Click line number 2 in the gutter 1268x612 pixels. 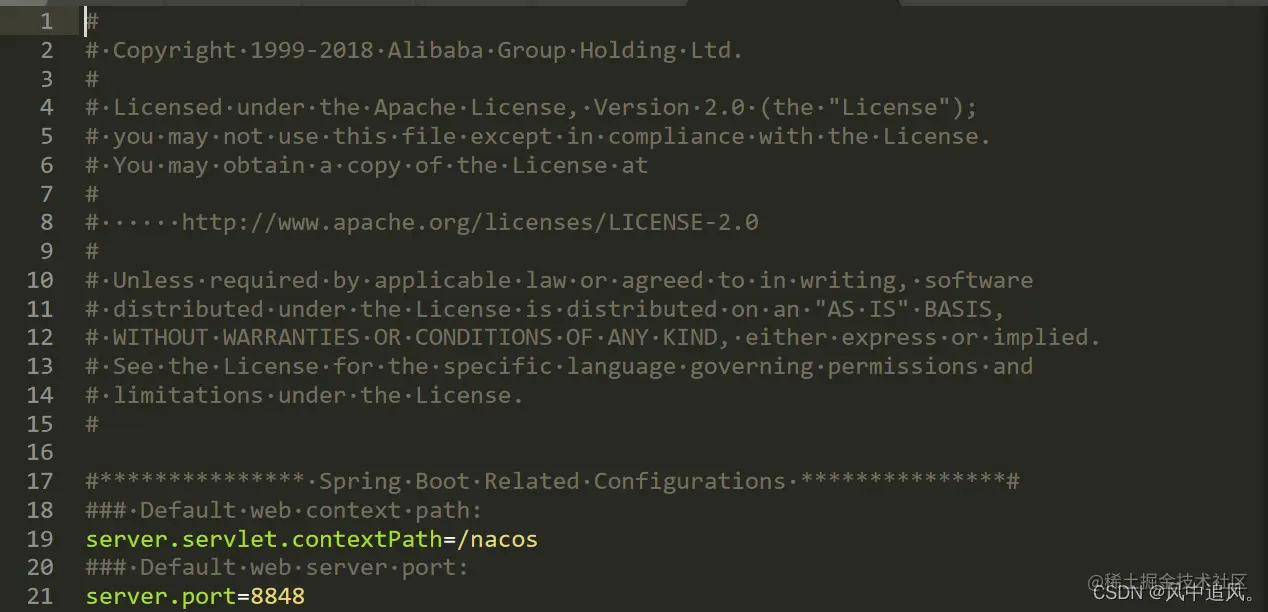(x=47, y=50)
